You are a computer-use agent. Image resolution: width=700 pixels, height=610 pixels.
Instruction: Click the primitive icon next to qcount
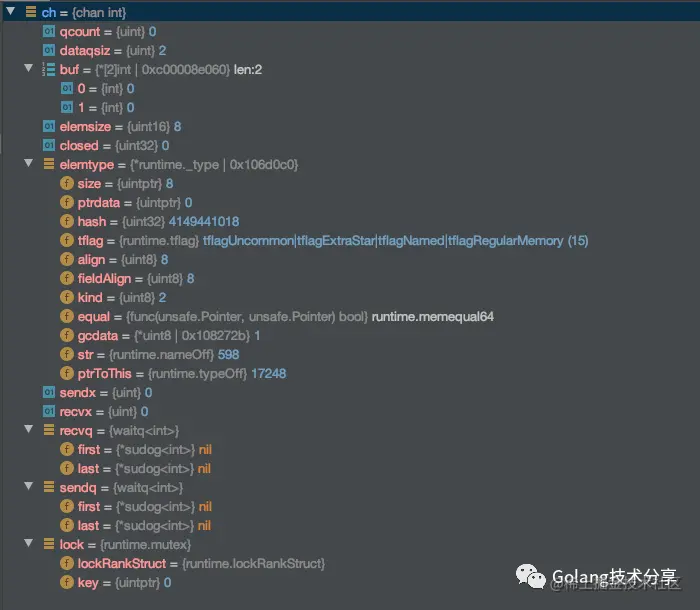(x=49, y=31)
